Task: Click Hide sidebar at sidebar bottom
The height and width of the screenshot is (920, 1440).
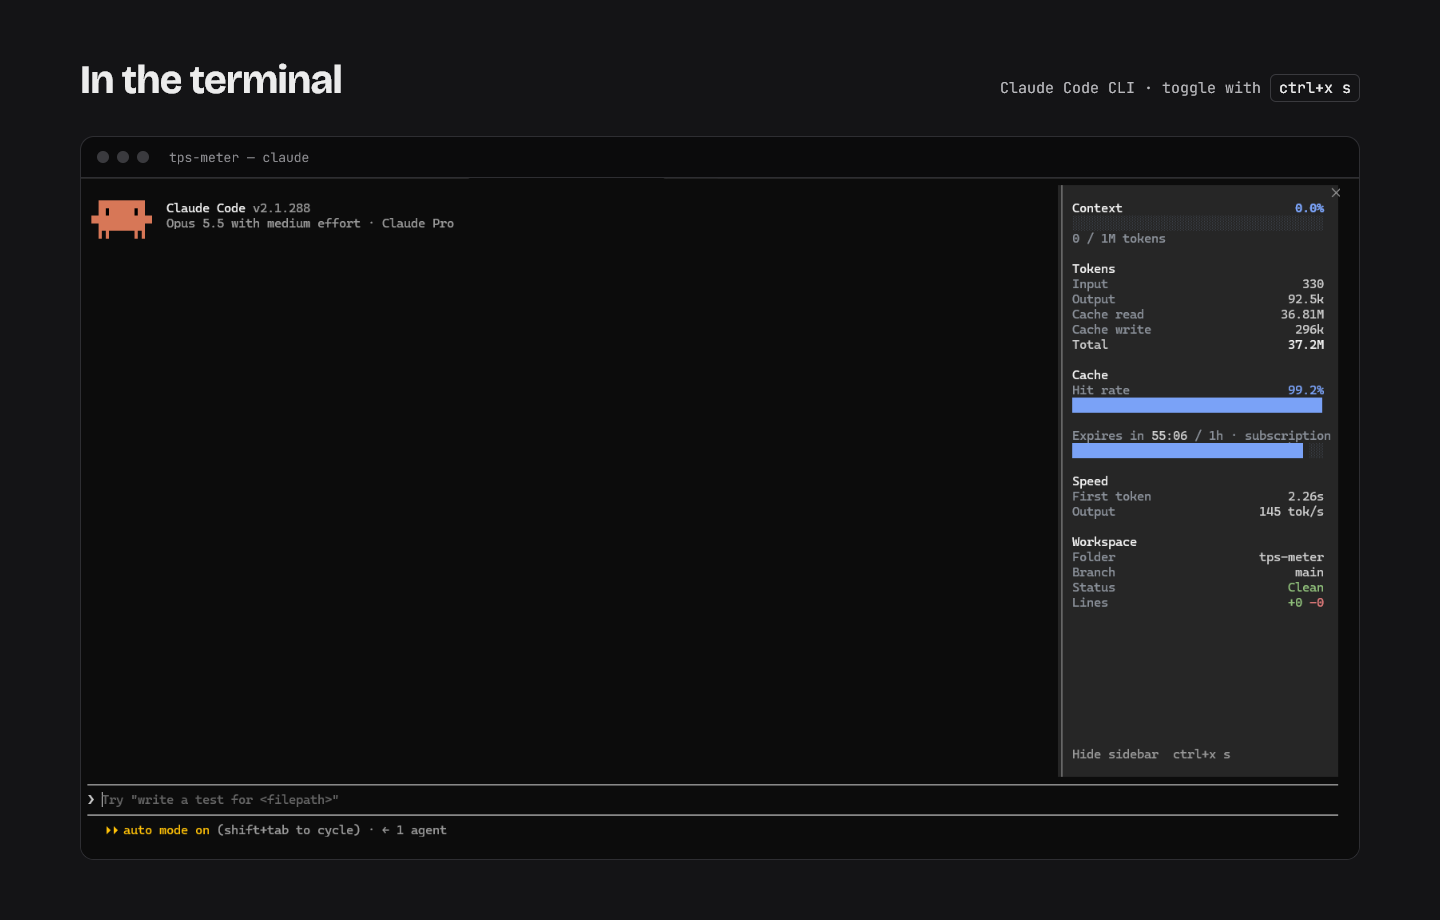Action: [1115, 754]
